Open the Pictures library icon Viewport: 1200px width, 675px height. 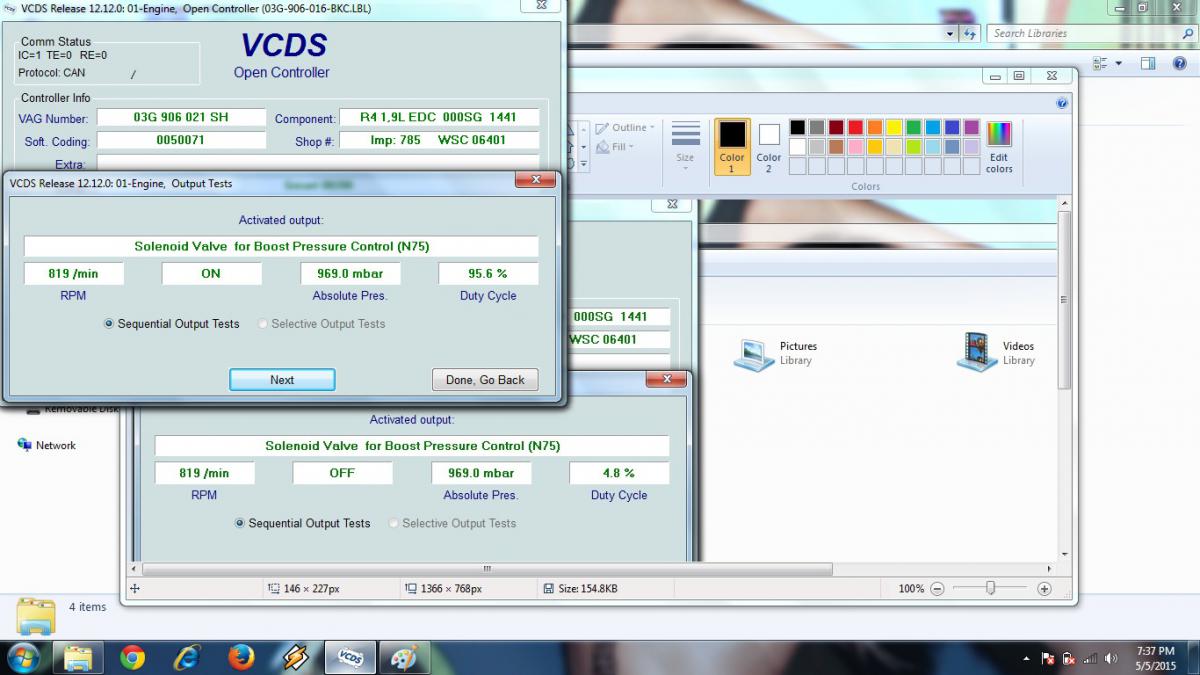(754, 353)
